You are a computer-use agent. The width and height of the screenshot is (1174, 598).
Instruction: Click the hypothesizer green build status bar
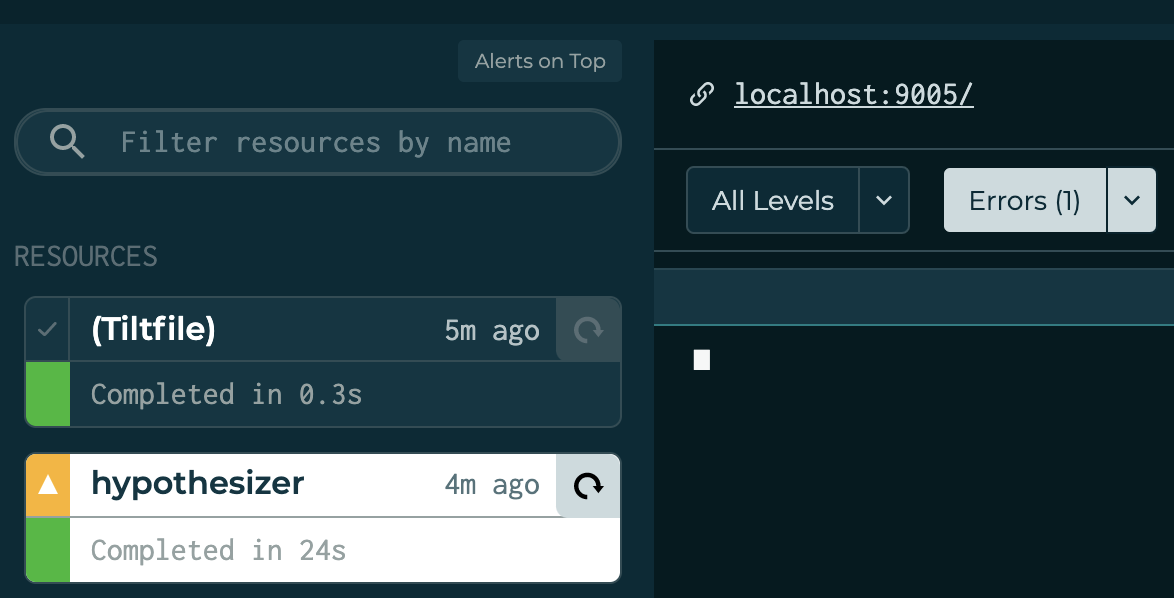[x=48, y=549]
